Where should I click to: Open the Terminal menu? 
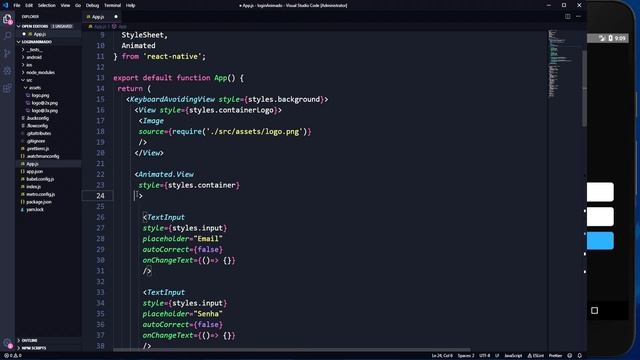112,5
